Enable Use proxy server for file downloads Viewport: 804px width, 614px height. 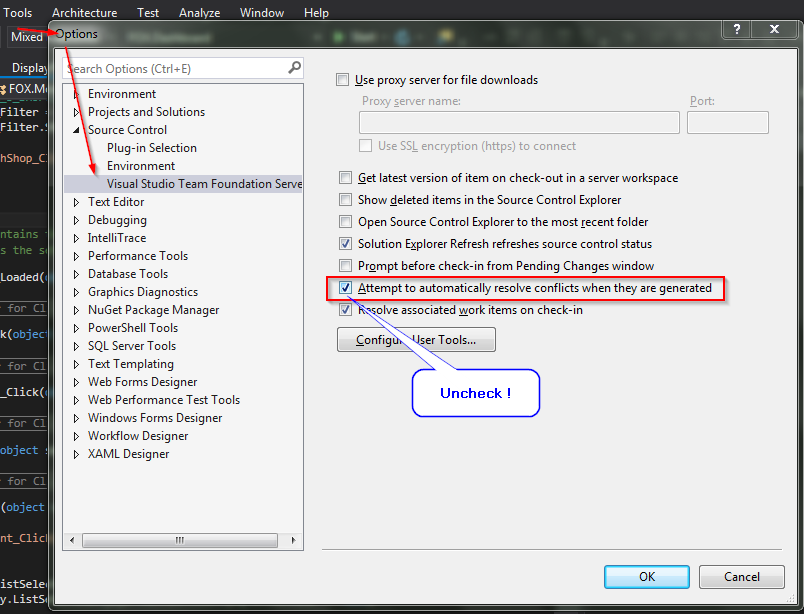tap(343, 80)
